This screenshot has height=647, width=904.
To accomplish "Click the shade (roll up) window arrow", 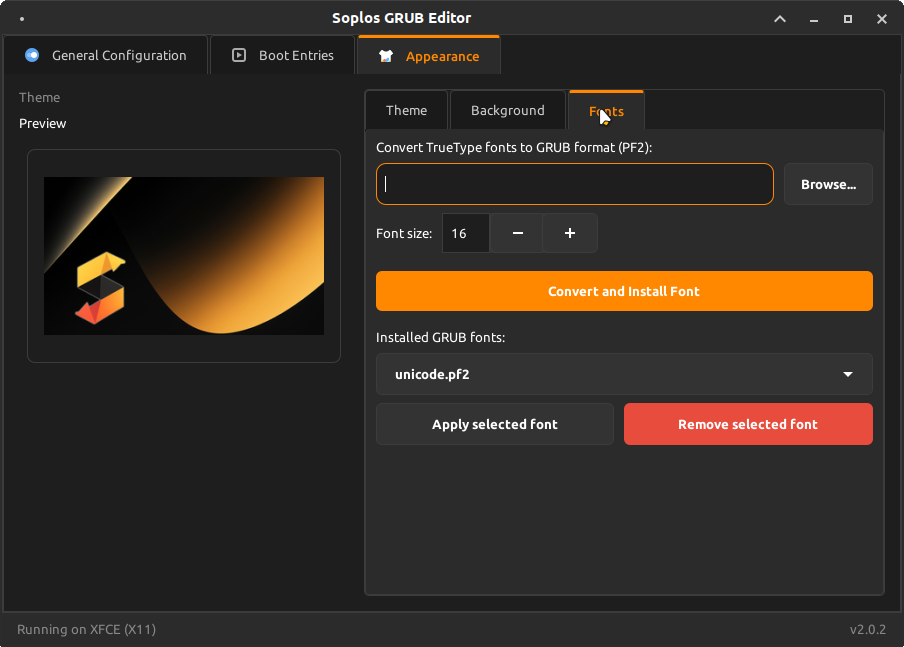I will click(779, 18).
